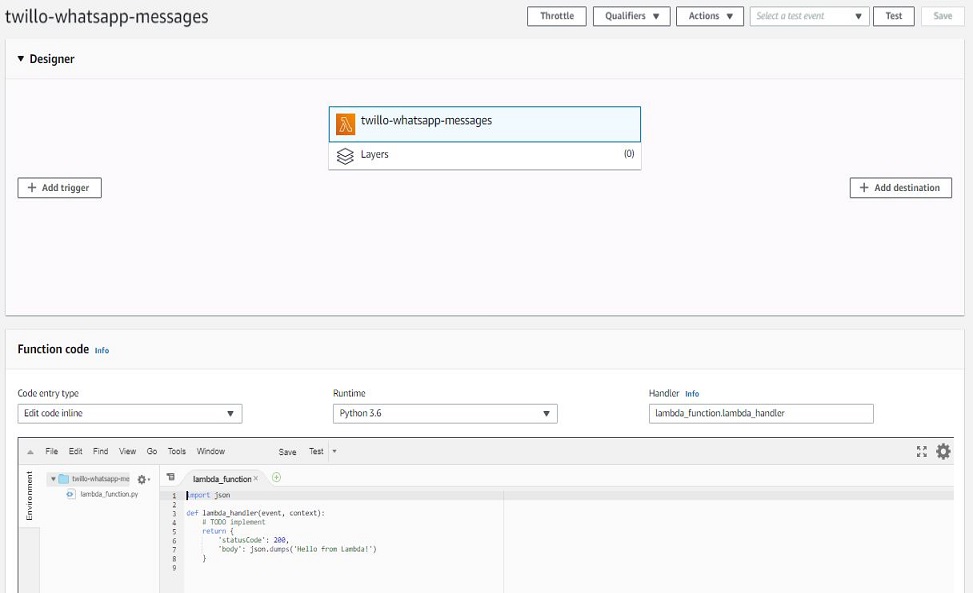
Task: Select the Layers row in Designer
Action: [x=485, y=156]
